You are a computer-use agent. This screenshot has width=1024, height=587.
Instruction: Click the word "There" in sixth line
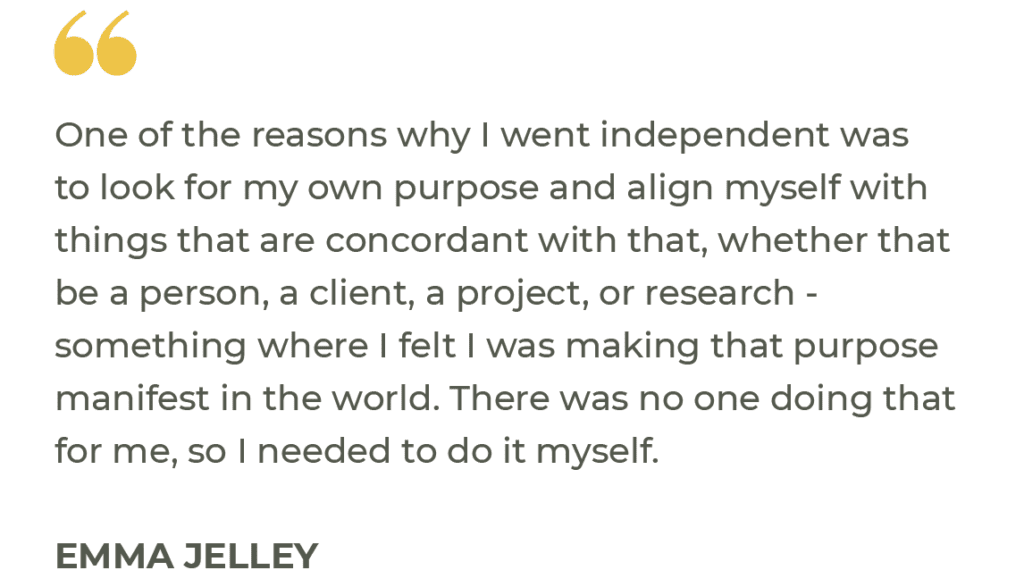pos(500,398)
